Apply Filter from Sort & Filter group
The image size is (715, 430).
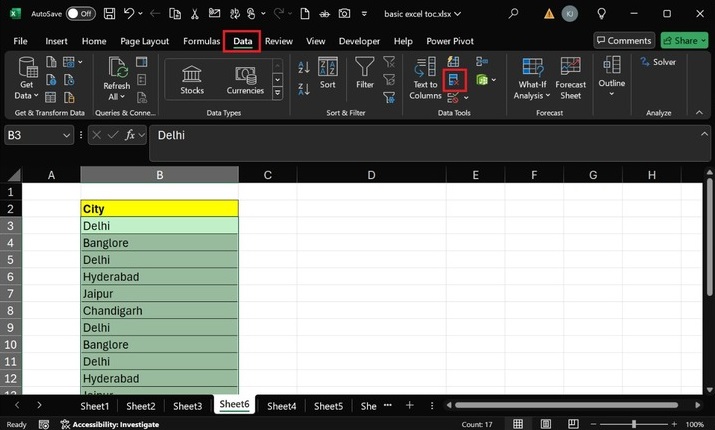[365, 73]
